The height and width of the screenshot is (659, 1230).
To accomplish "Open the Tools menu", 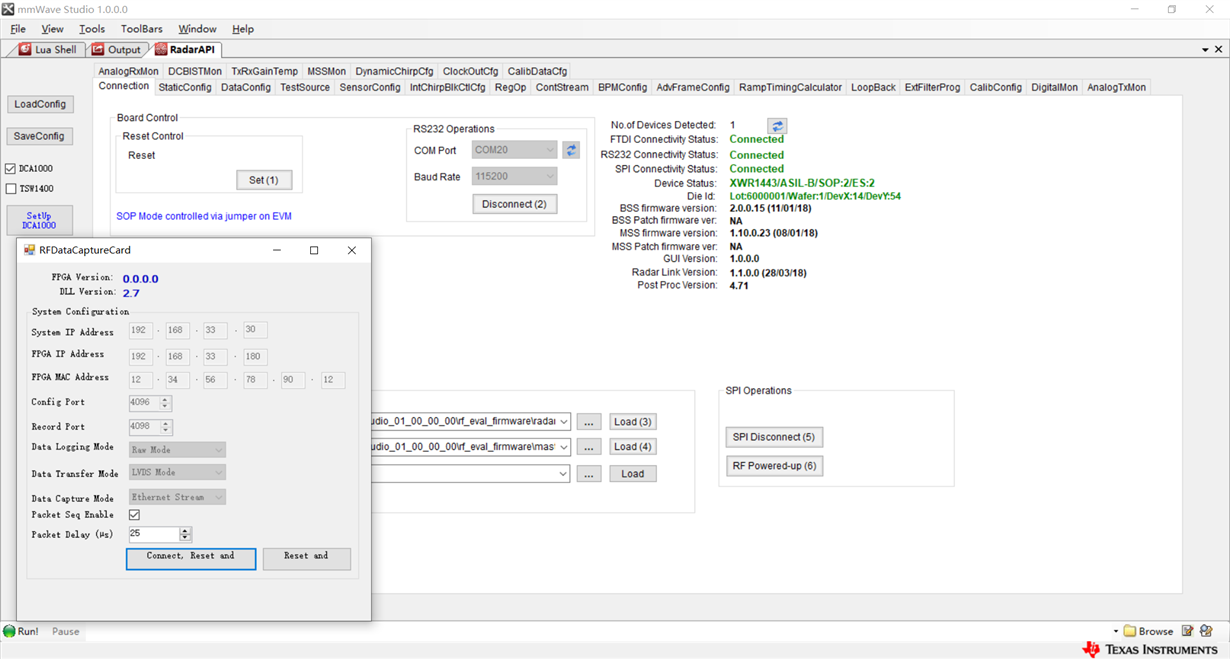I will [x=92, y=29].
